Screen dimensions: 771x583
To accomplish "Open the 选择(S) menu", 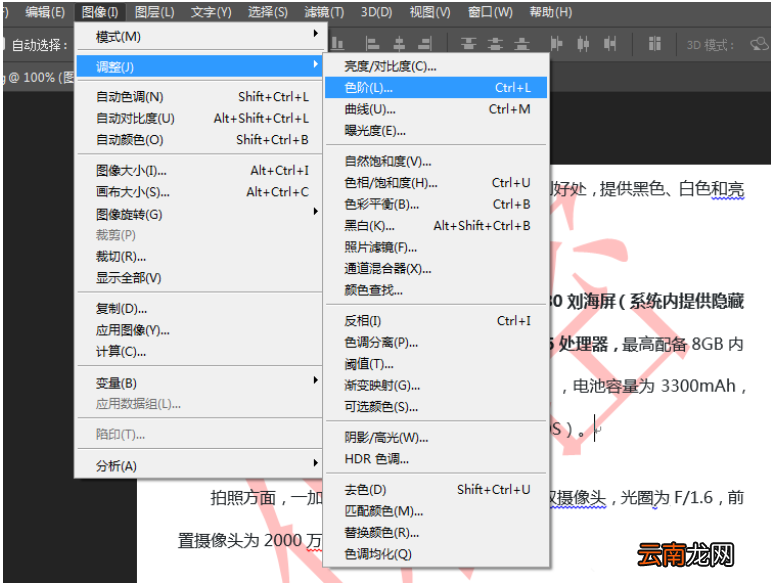I will (267, 12).
